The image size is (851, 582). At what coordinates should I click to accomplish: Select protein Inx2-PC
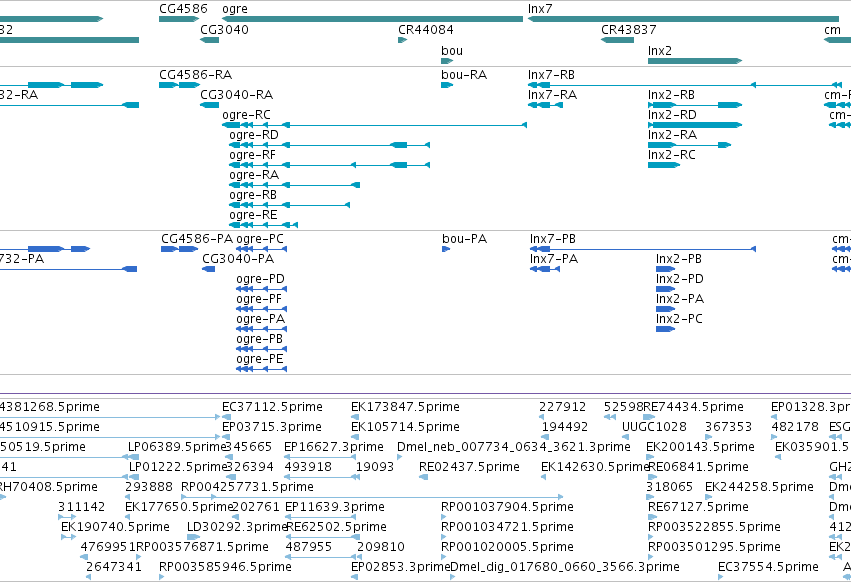pos(665,328)
